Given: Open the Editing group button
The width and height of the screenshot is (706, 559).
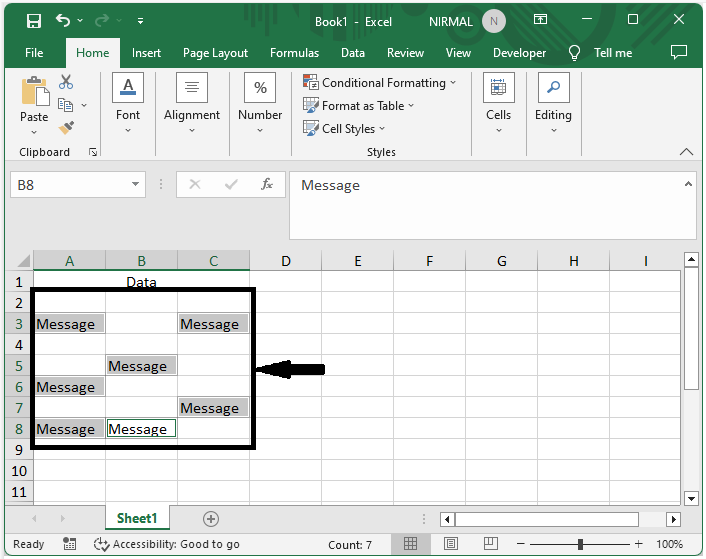Looking at the screenshot, I should (x=553, y=104).
